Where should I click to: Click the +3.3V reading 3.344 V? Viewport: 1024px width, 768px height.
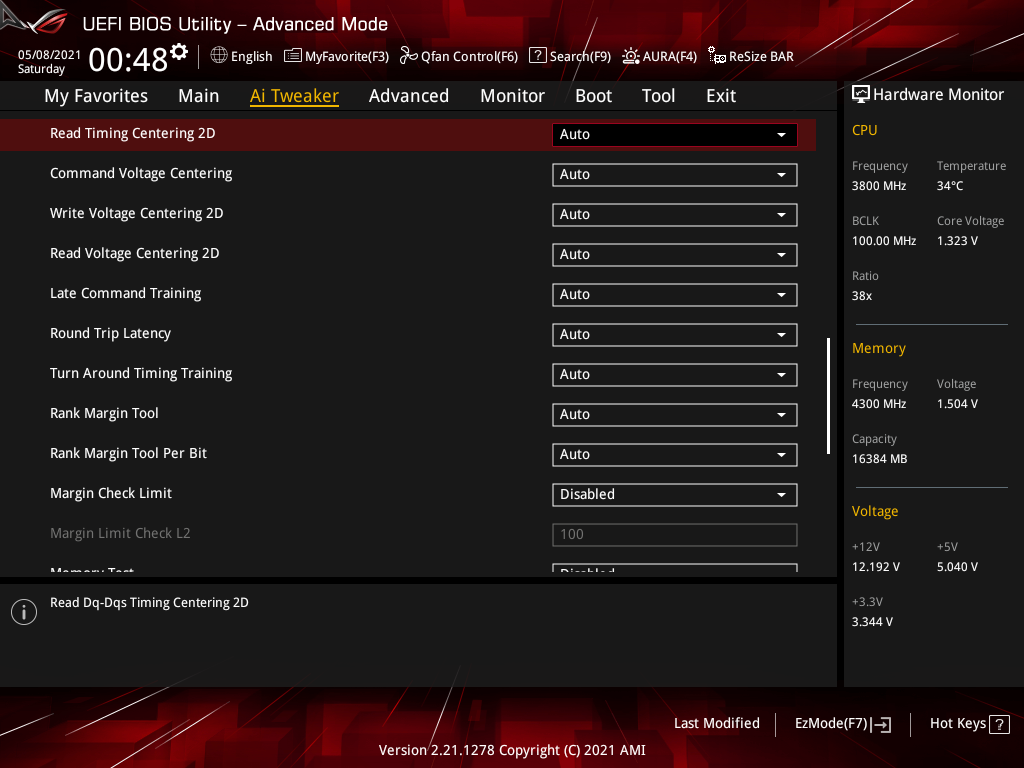(872, 622)
